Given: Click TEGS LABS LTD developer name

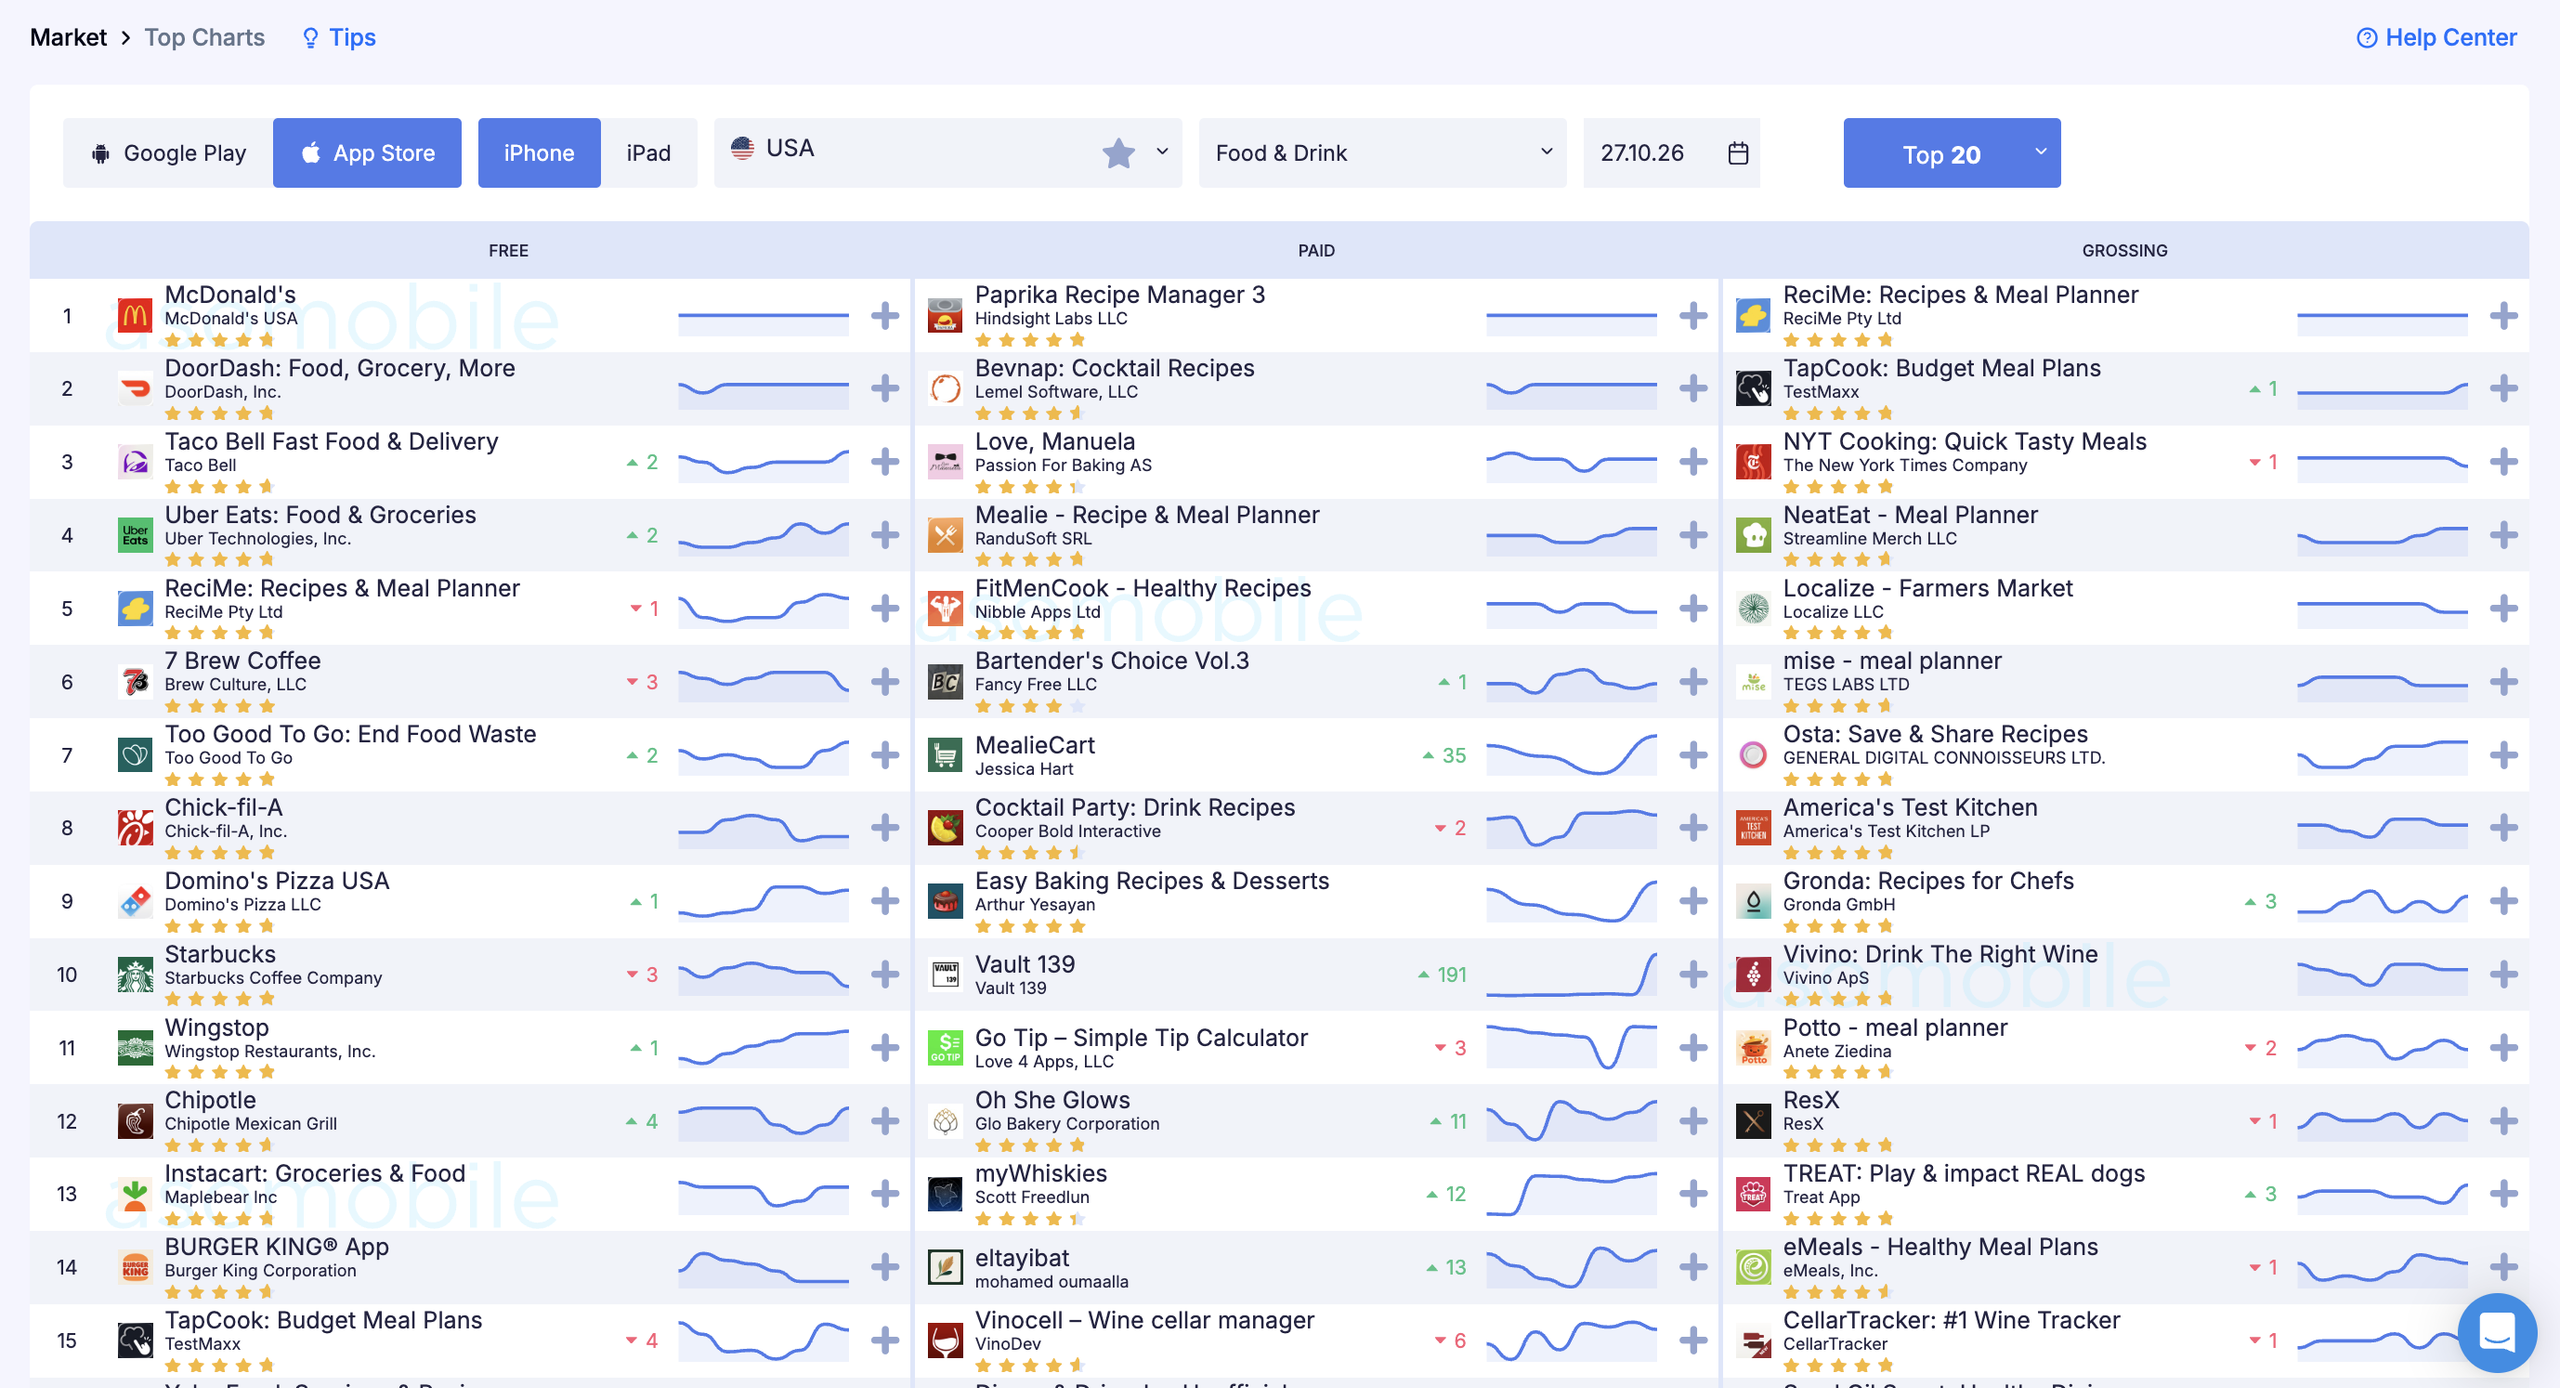Looking at the screenshot, I should point(1846,684).
